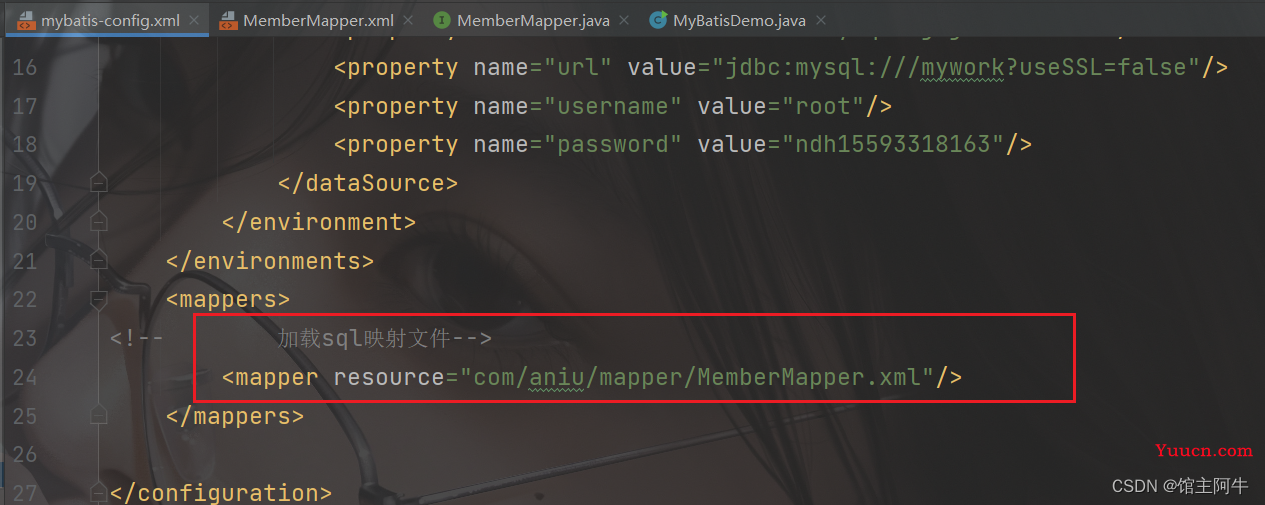
Task: Click the </configuration> closing tag
Action: (x=221, y=493)
